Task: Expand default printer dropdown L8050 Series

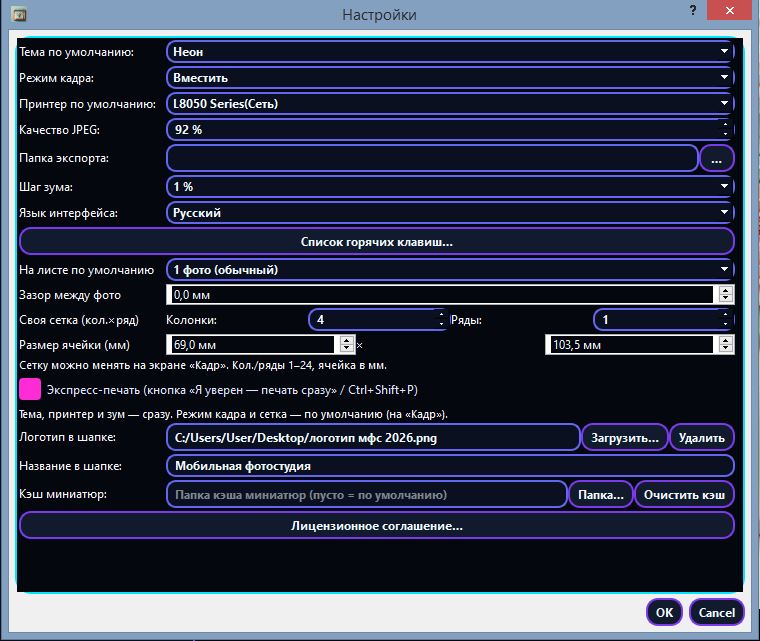Action: pyautogui.click(x=450, y=104)
